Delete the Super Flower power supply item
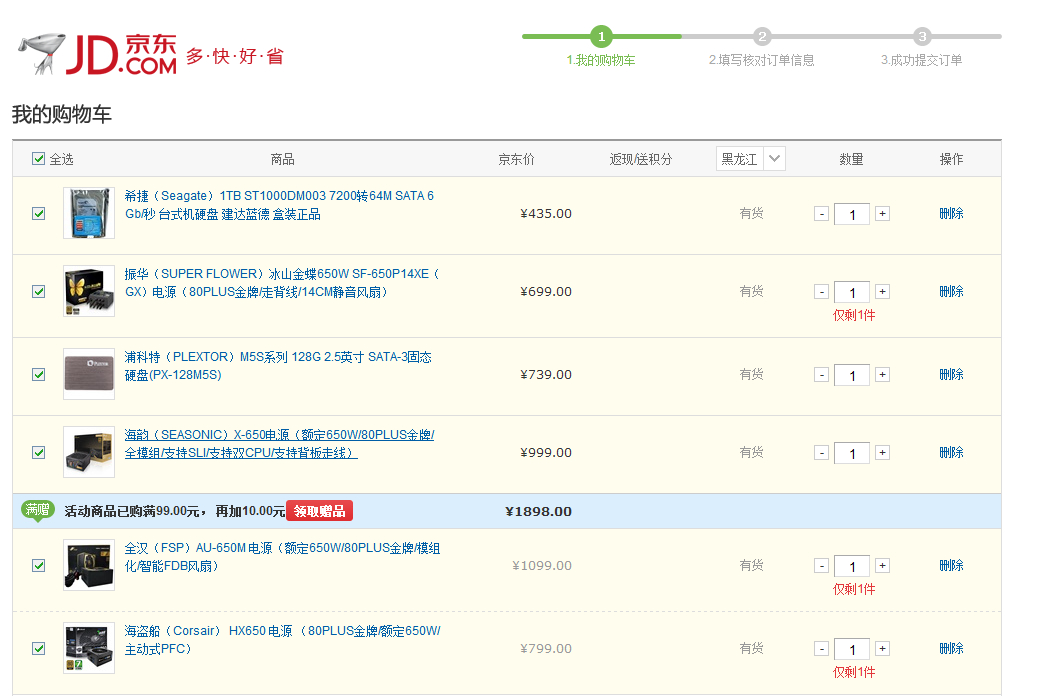 tap(951, 292)
